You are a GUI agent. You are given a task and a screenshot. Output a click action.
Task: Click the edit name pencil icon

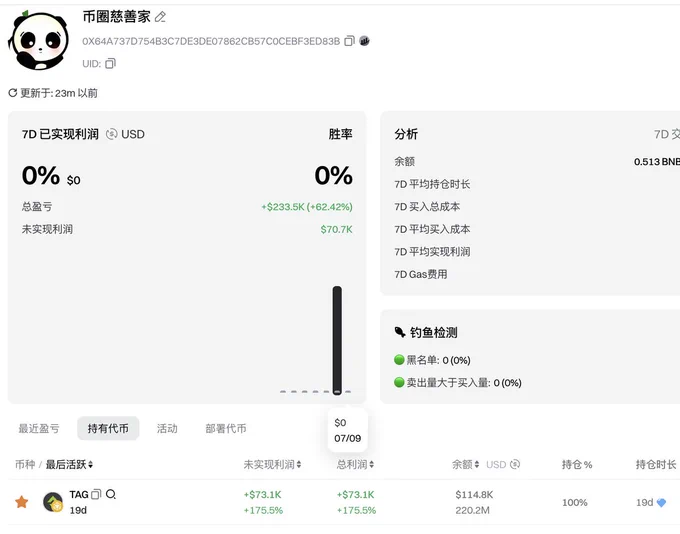point(160,17)
